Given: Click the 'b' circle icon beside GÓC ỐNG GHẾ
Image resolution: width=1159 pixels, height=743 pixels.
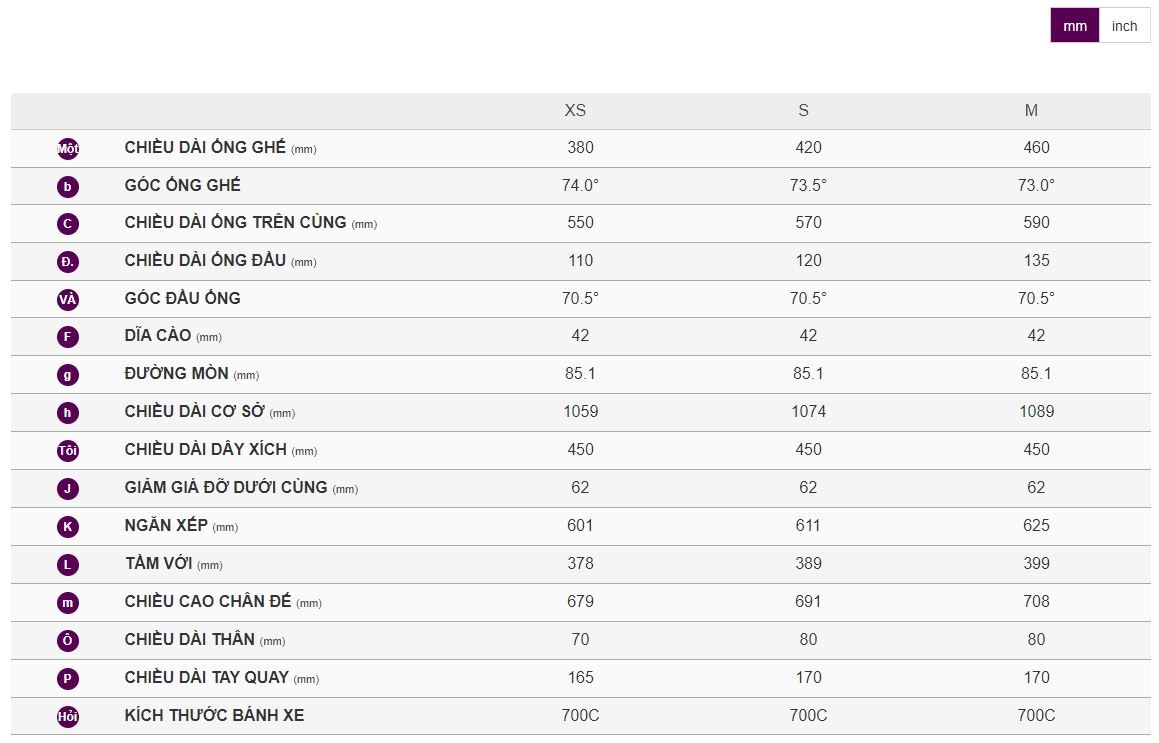Looking at the screenshot, I should (68, 187).
